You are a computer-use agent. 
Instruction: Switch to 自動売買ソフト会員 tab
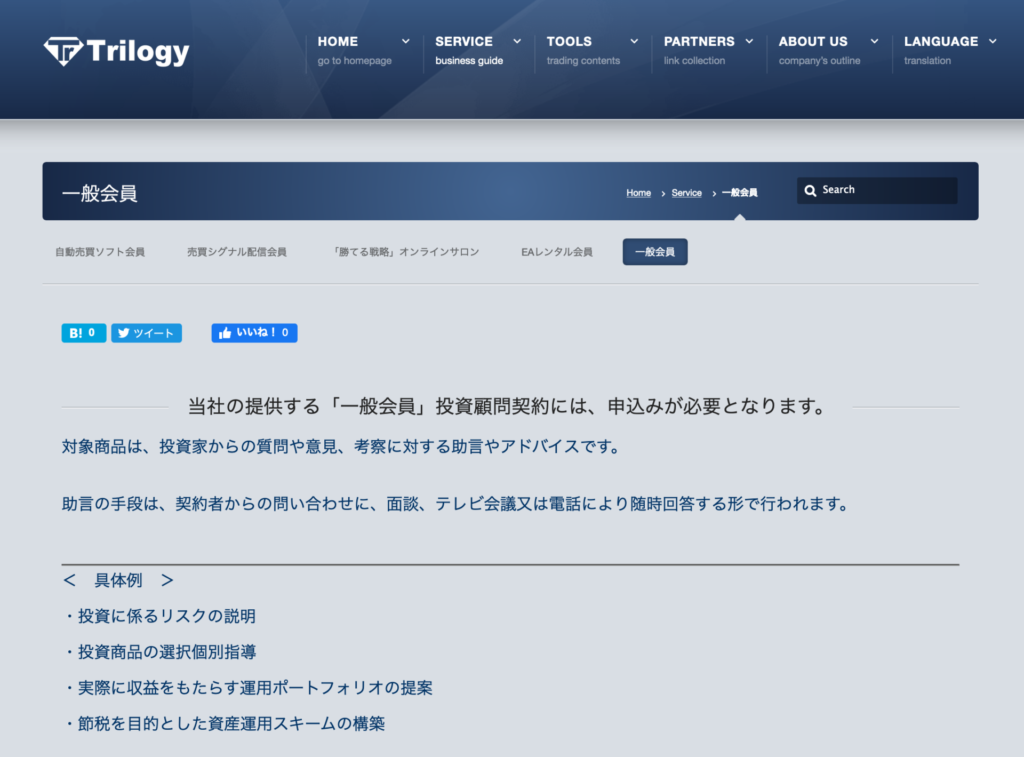[x=100, y=252]
